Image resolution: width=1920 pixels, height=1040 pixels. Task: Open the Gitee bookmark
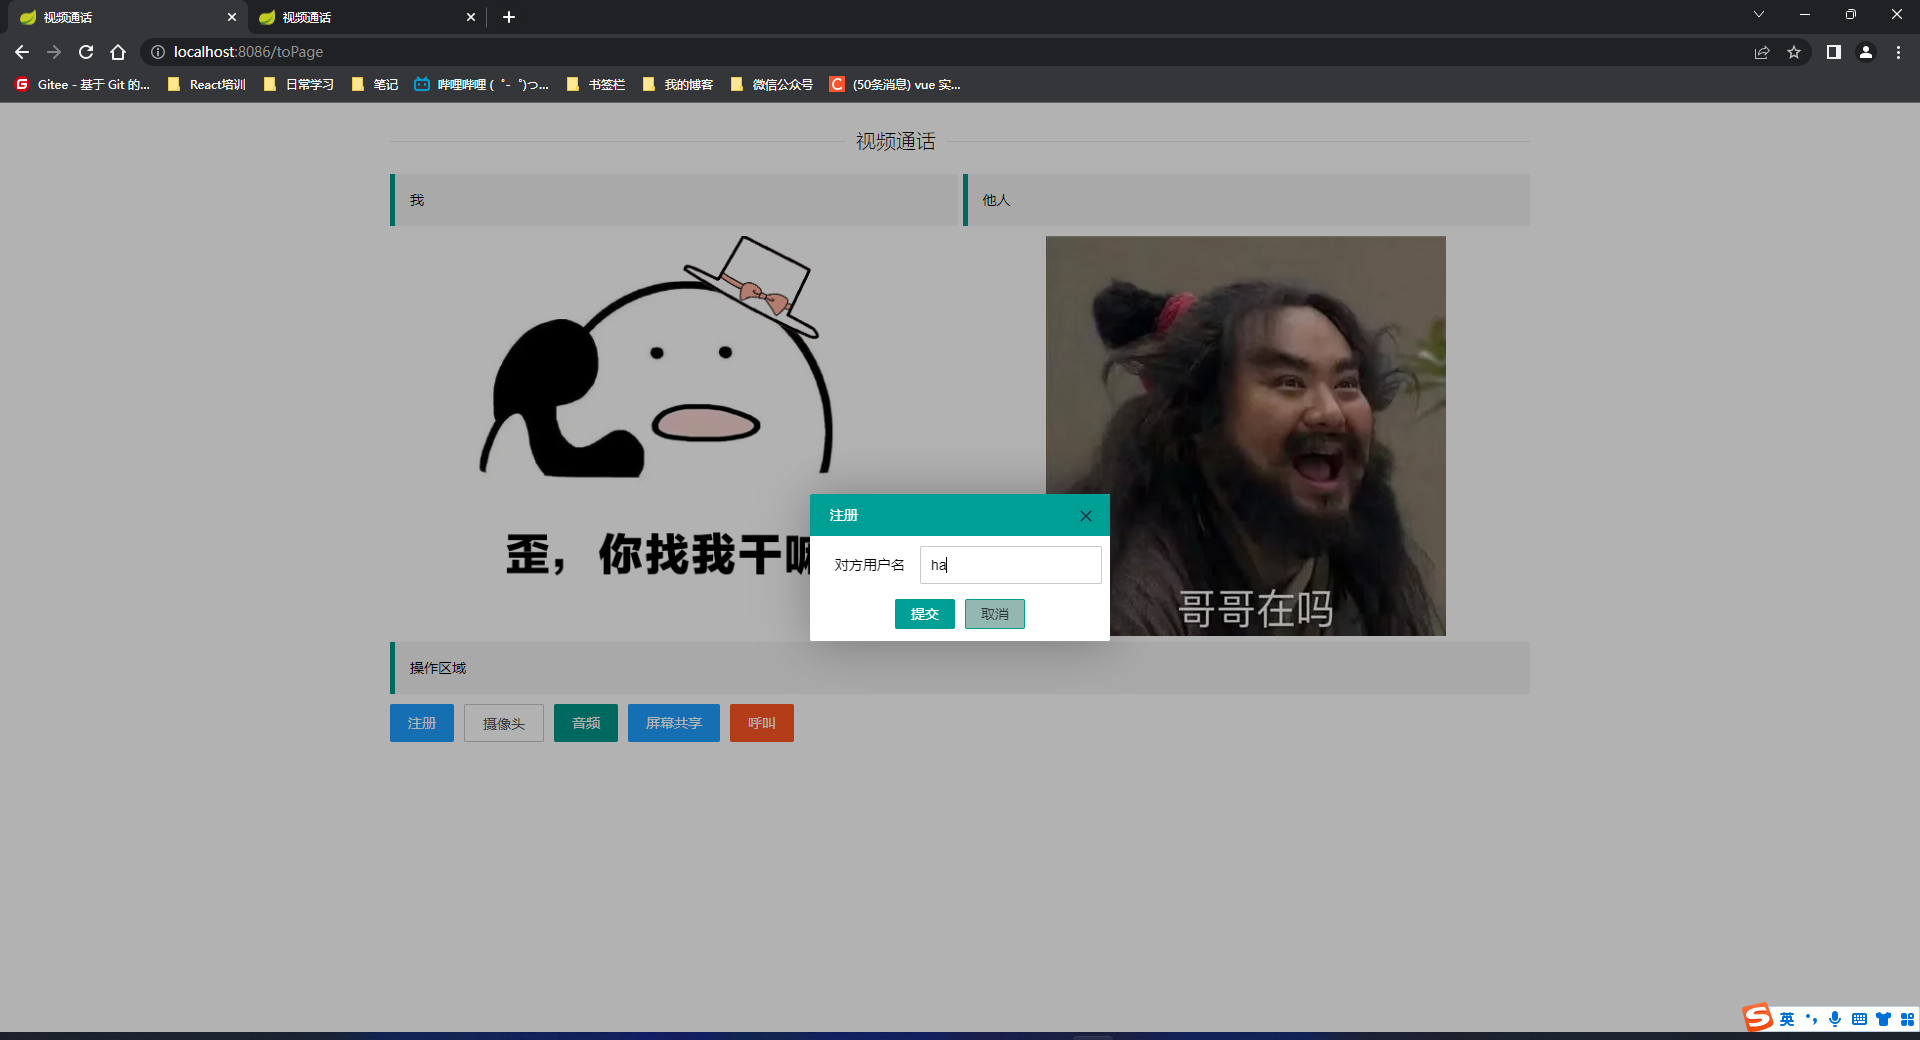82,85
